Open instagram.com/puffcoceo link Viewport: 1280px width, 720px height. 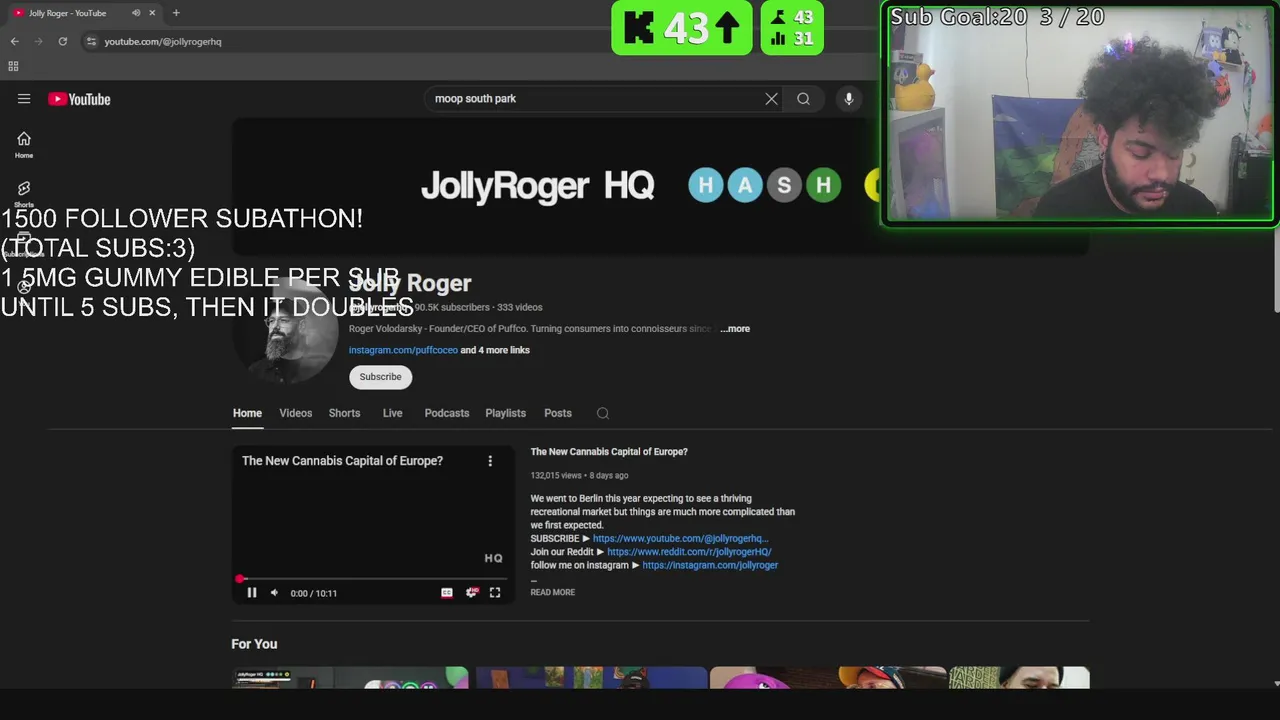(403, 350)
